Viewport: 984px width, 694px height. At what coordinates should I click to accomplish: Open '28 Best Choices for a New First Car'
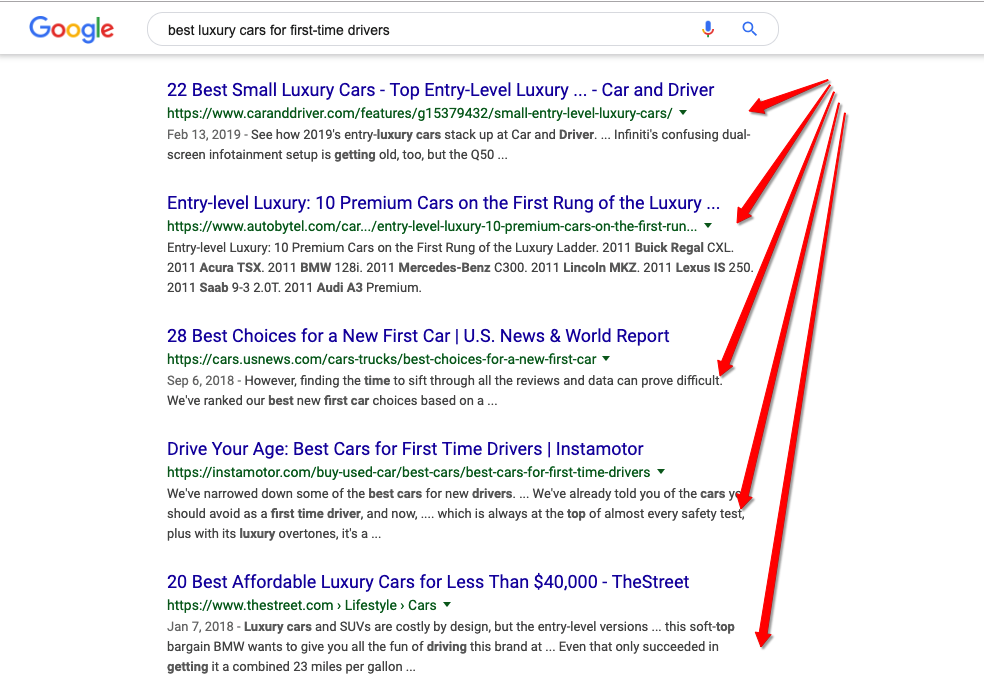pyautogui.click(x=418, y=336)
